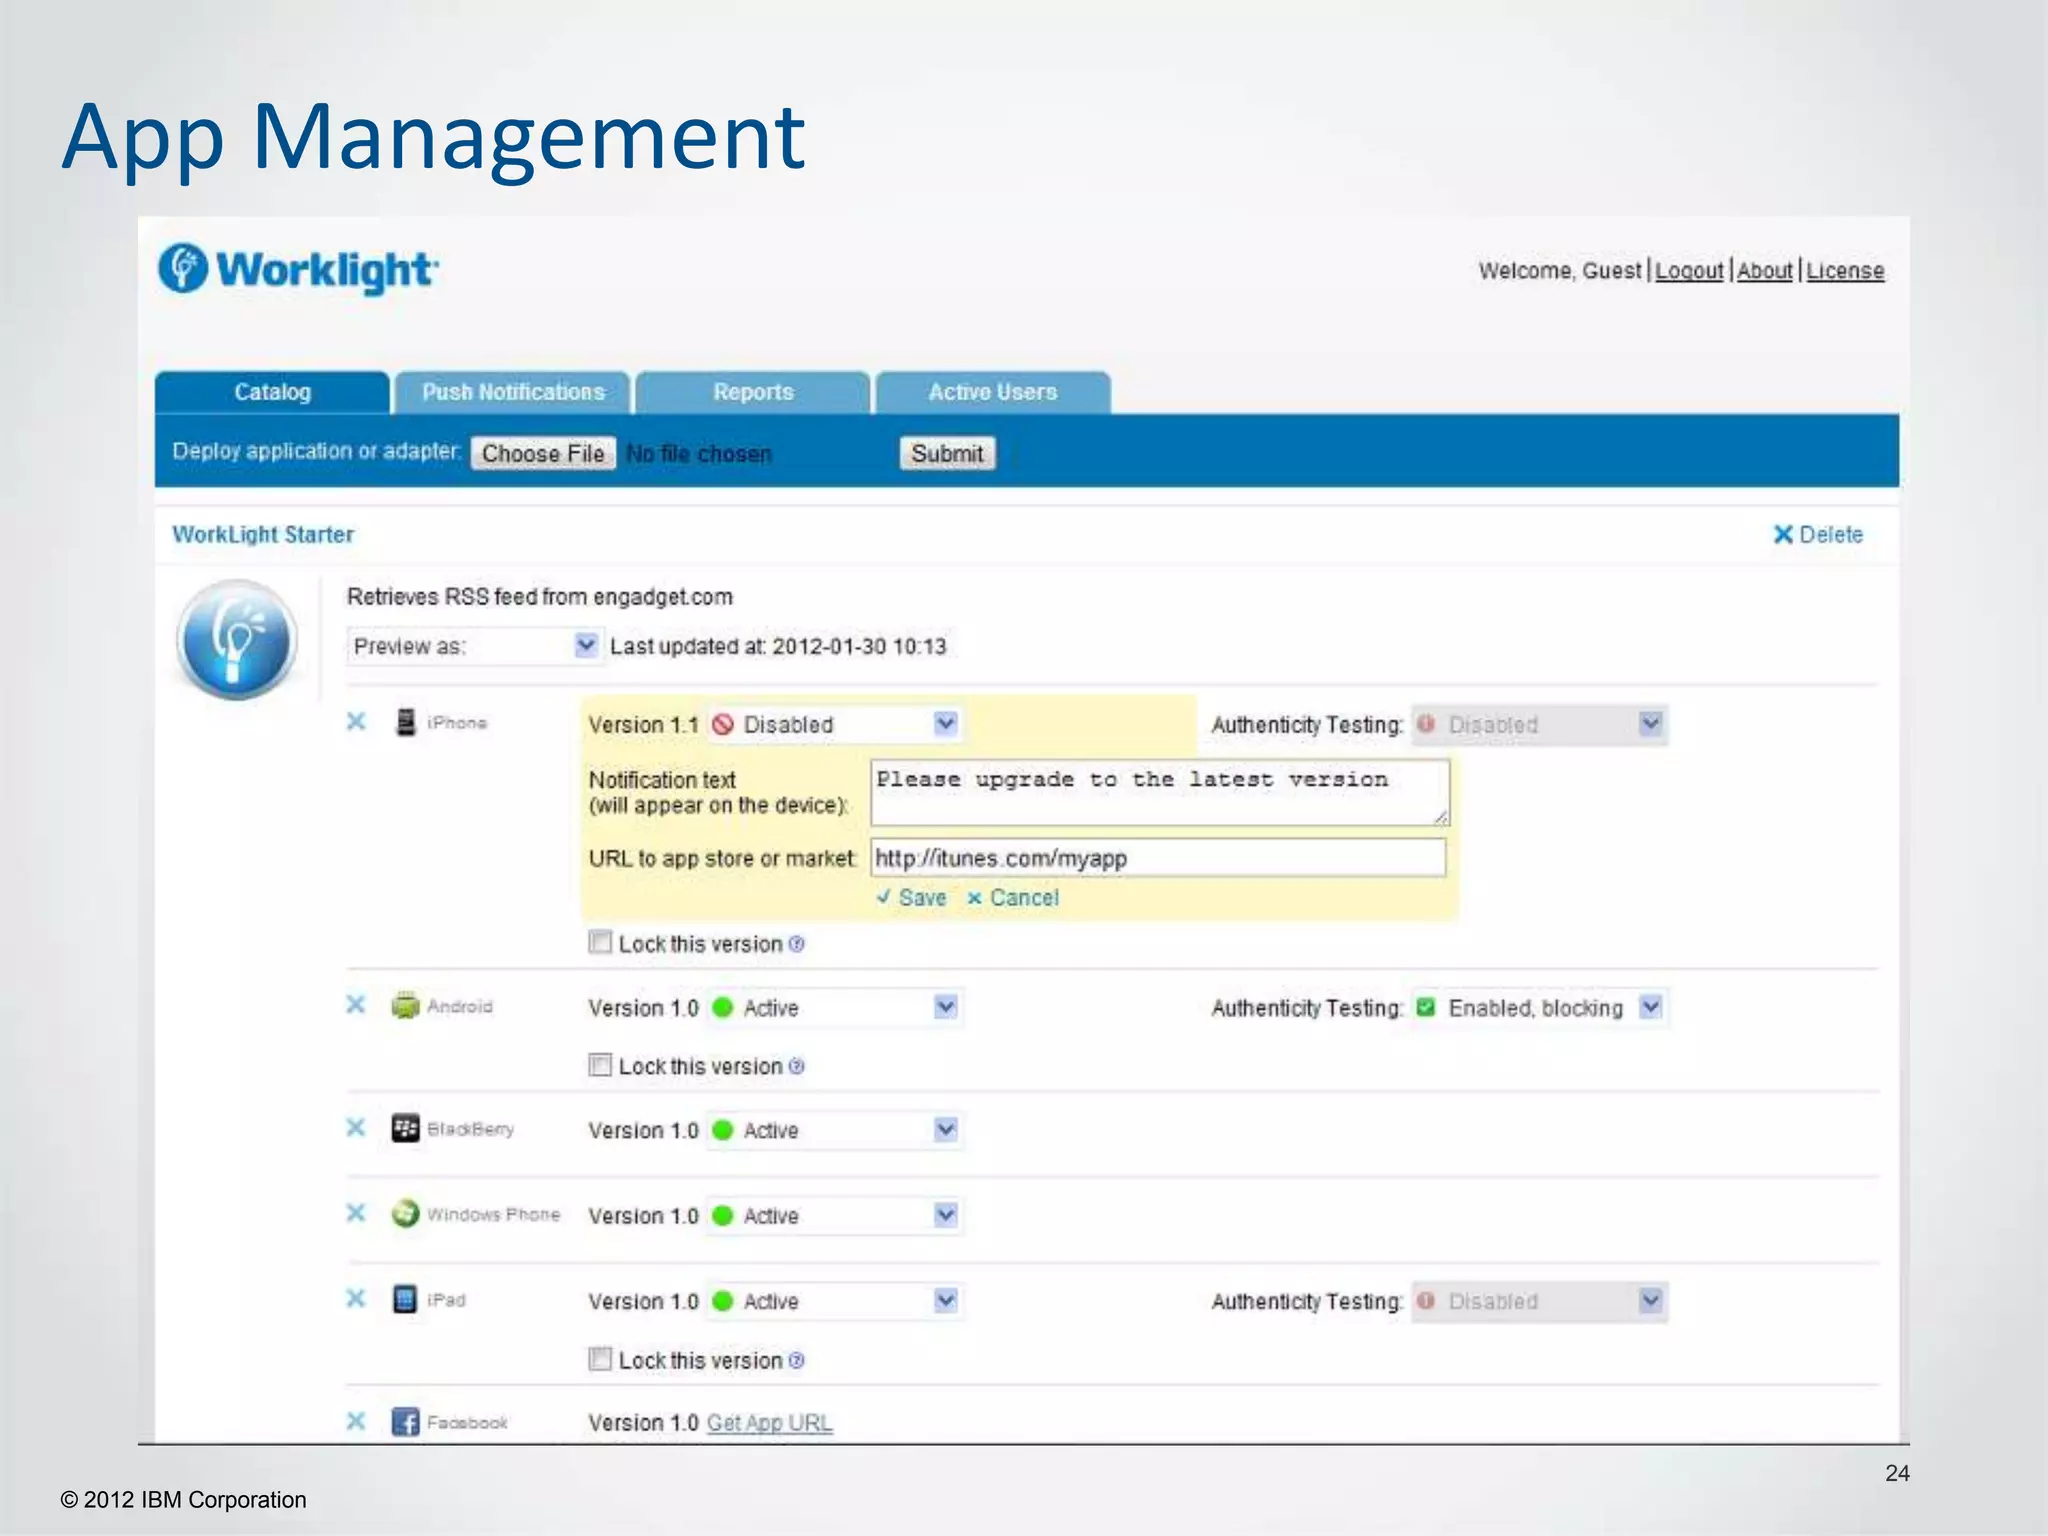Open the Facebook Get App URL link
Screen dimensions: 2048x1536
pyautogui.click(x=769, y=1422)
